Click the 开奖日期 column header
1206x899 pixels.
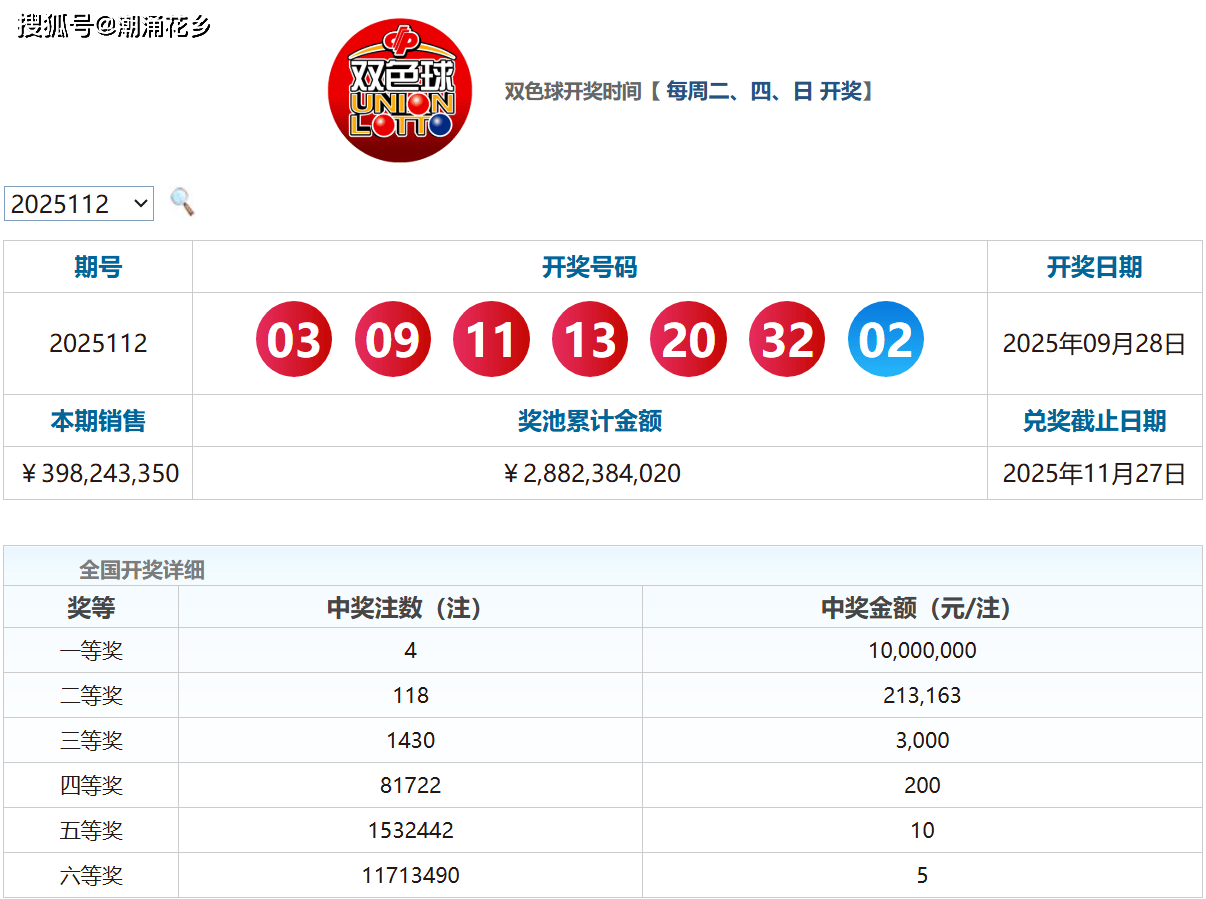pos(1094,267)
